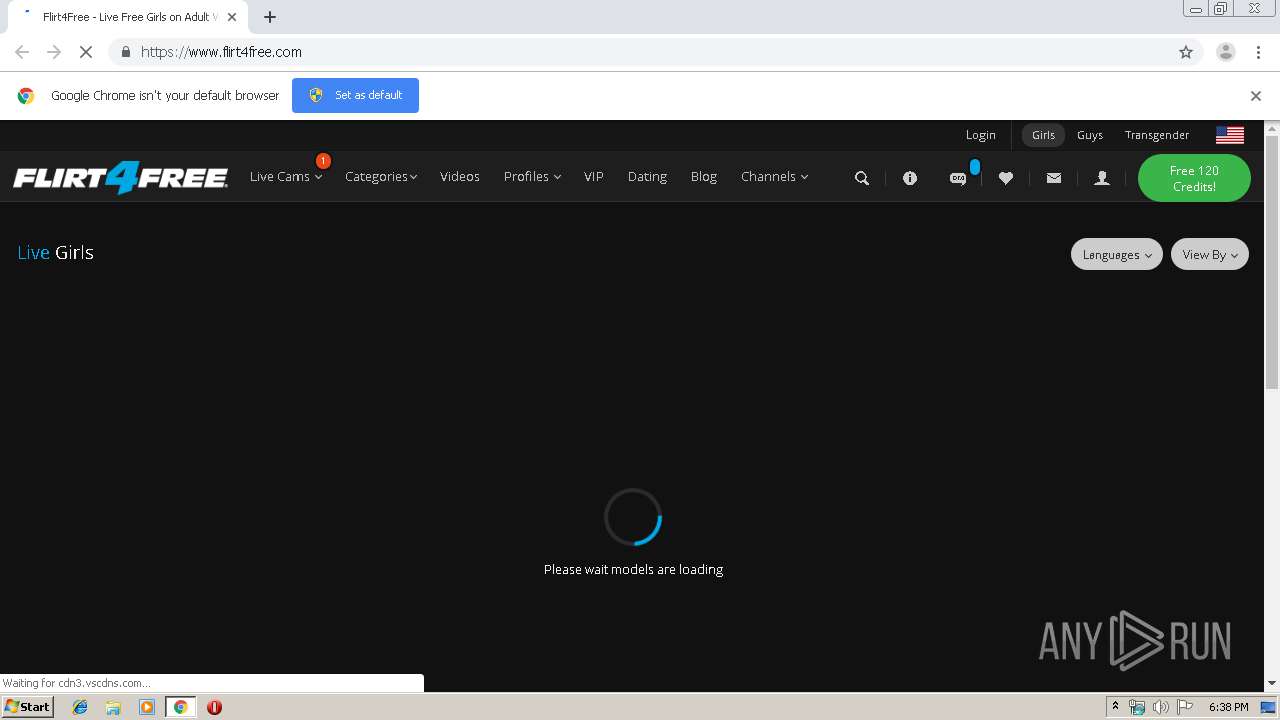The width and height of the screenshot is (1280, 720).
Task: Open Internet Explorer from taskbar
Action: click(x=80, y=707)
